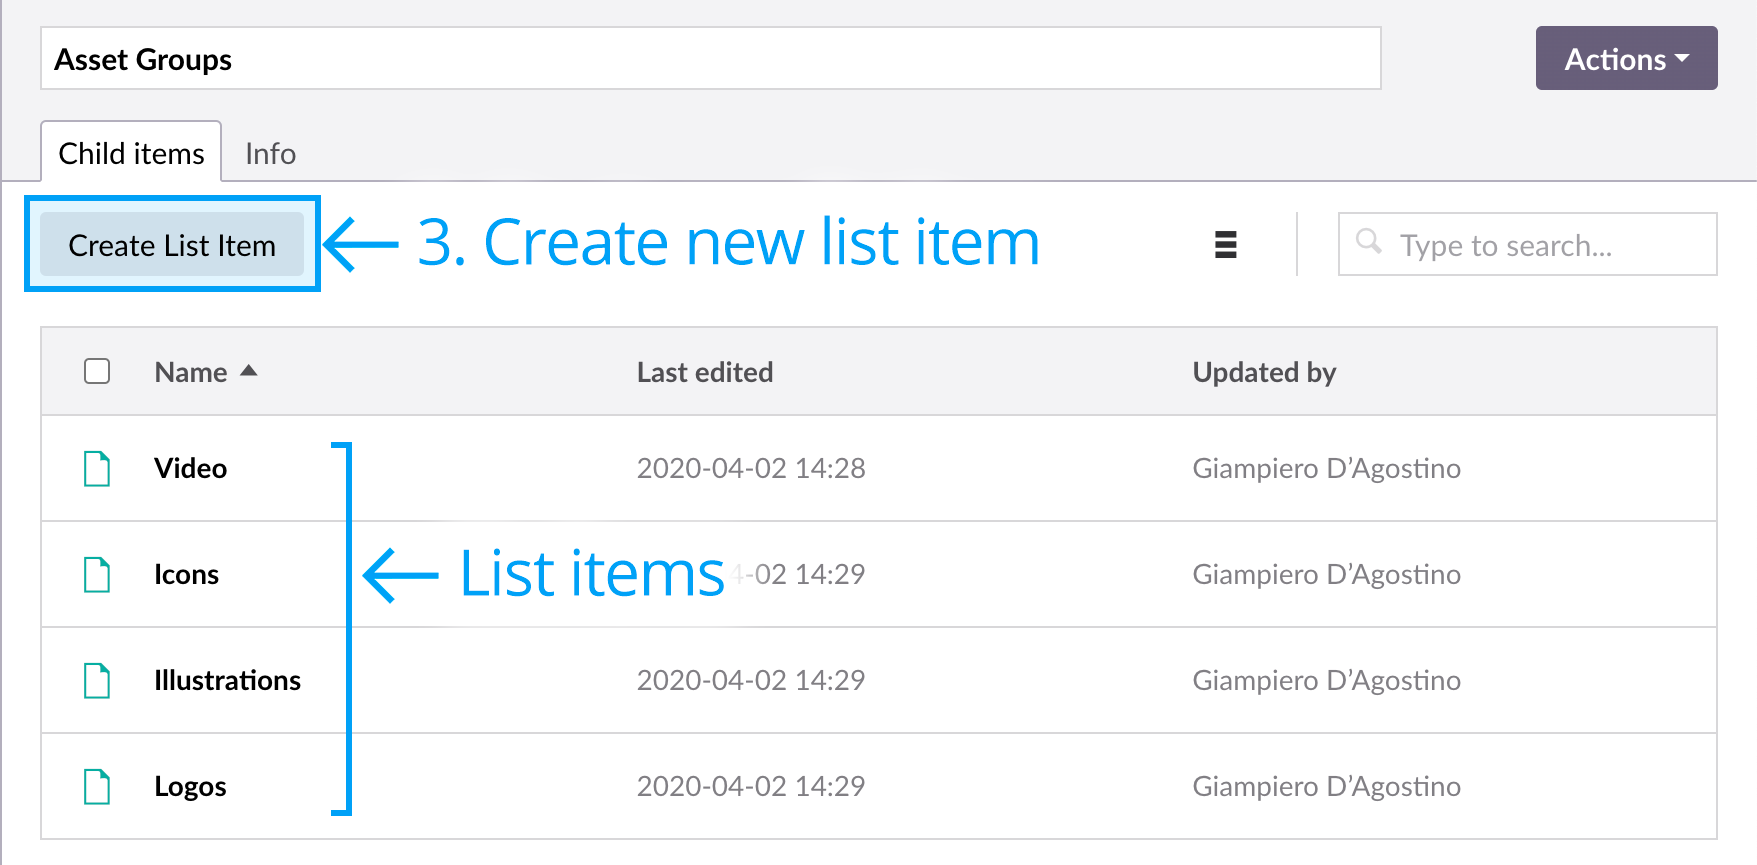Click the Last edited date for Illustrations

point(751,680)
